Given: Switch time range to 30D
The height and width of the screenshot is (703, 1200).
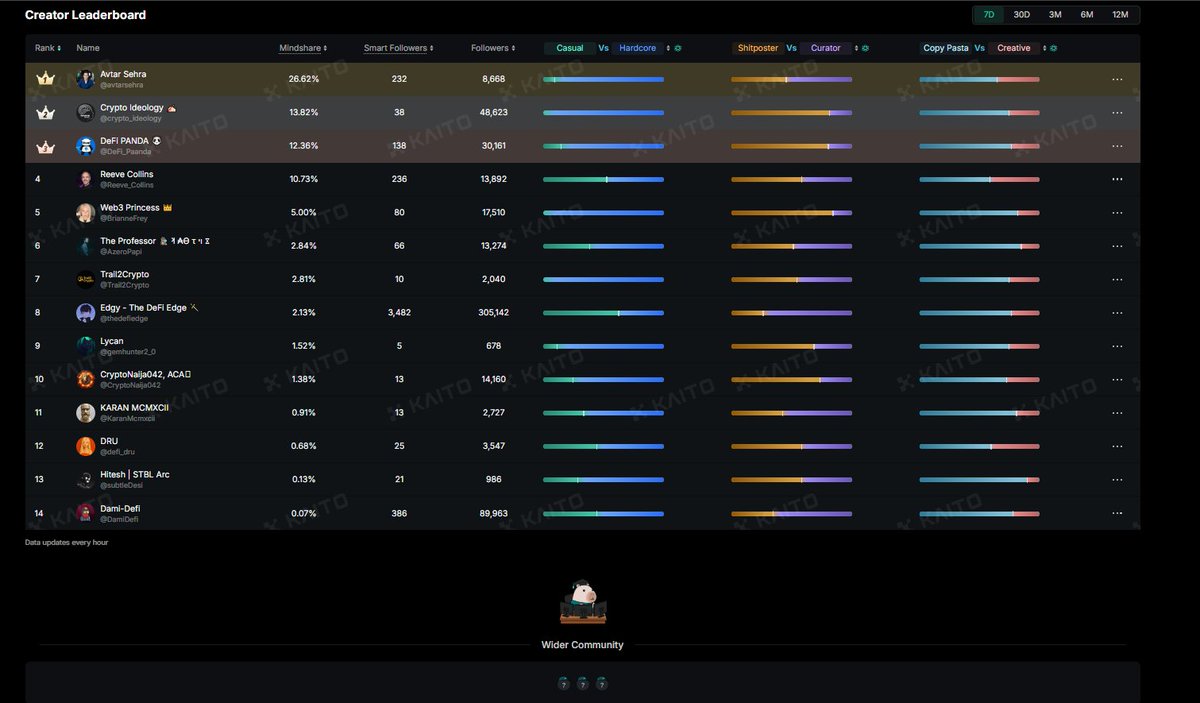Looking at the screenshot, I should pyautogui.click(x=1021, y=15).
